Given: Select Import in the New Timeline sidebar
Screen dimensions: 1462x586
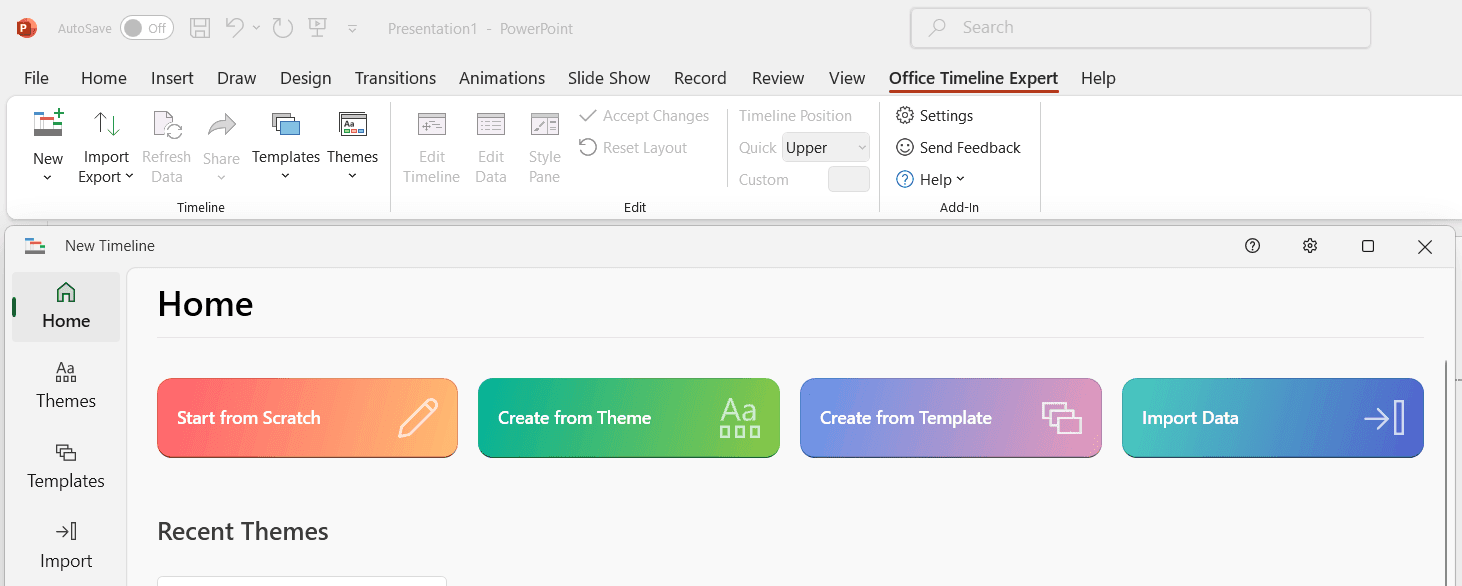Looking at the screenshot, I should point(65,545).
